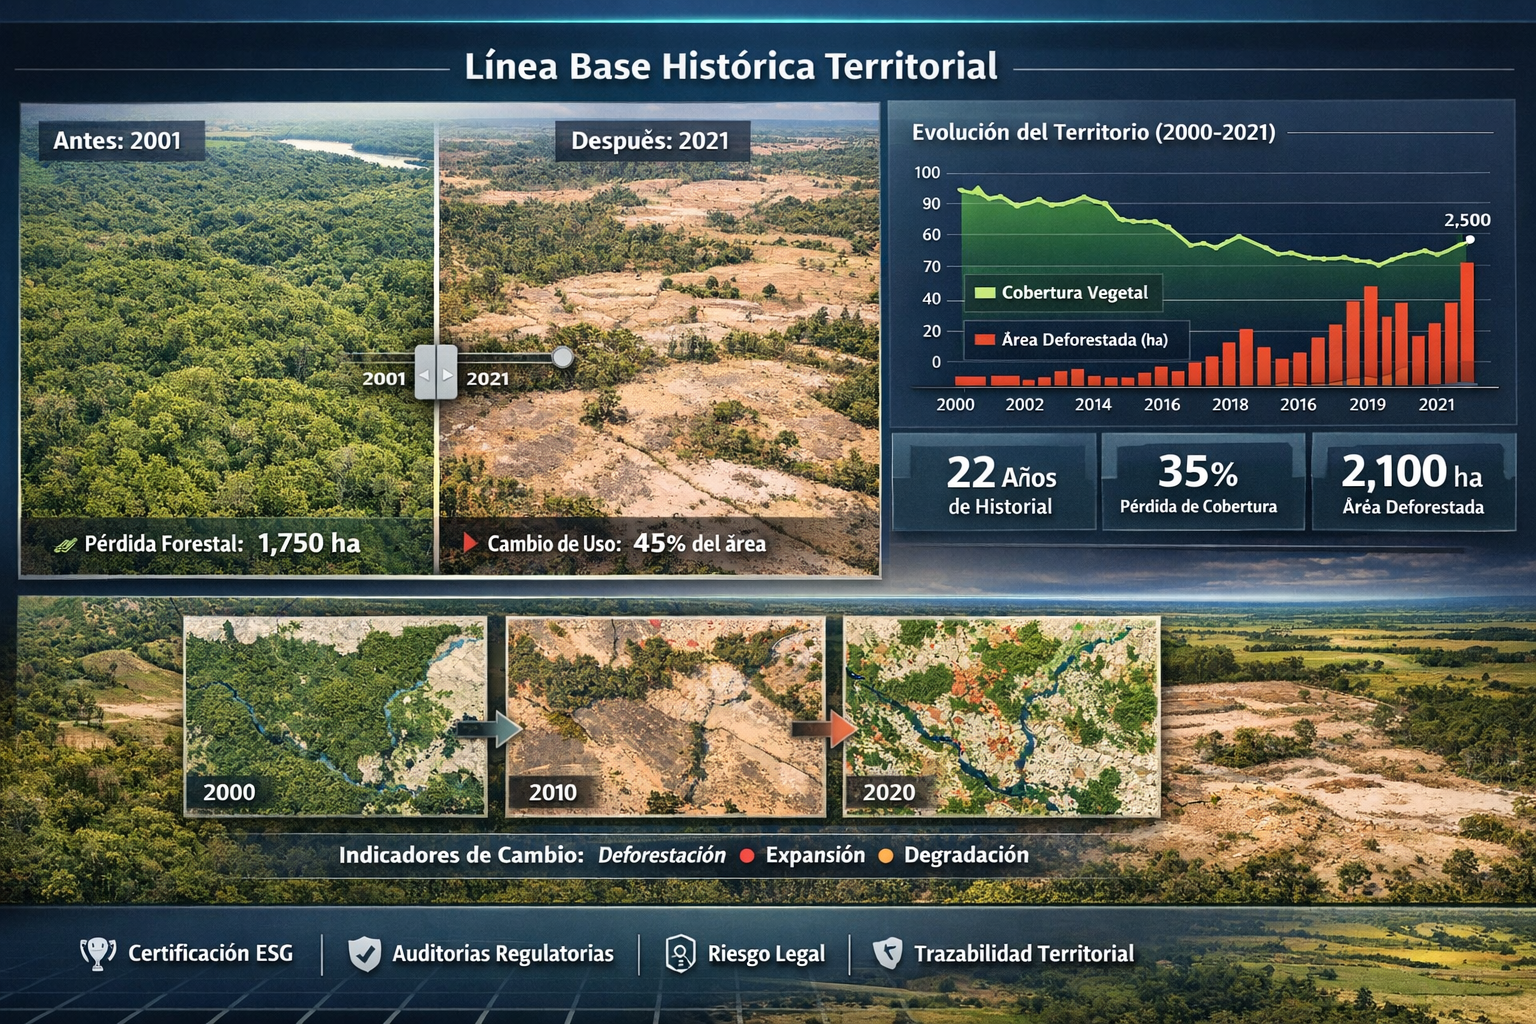Screen dimensions: 1536x1024
Task: Click the Certificación ESG trophy icon
Action: [x=97, y=953]
